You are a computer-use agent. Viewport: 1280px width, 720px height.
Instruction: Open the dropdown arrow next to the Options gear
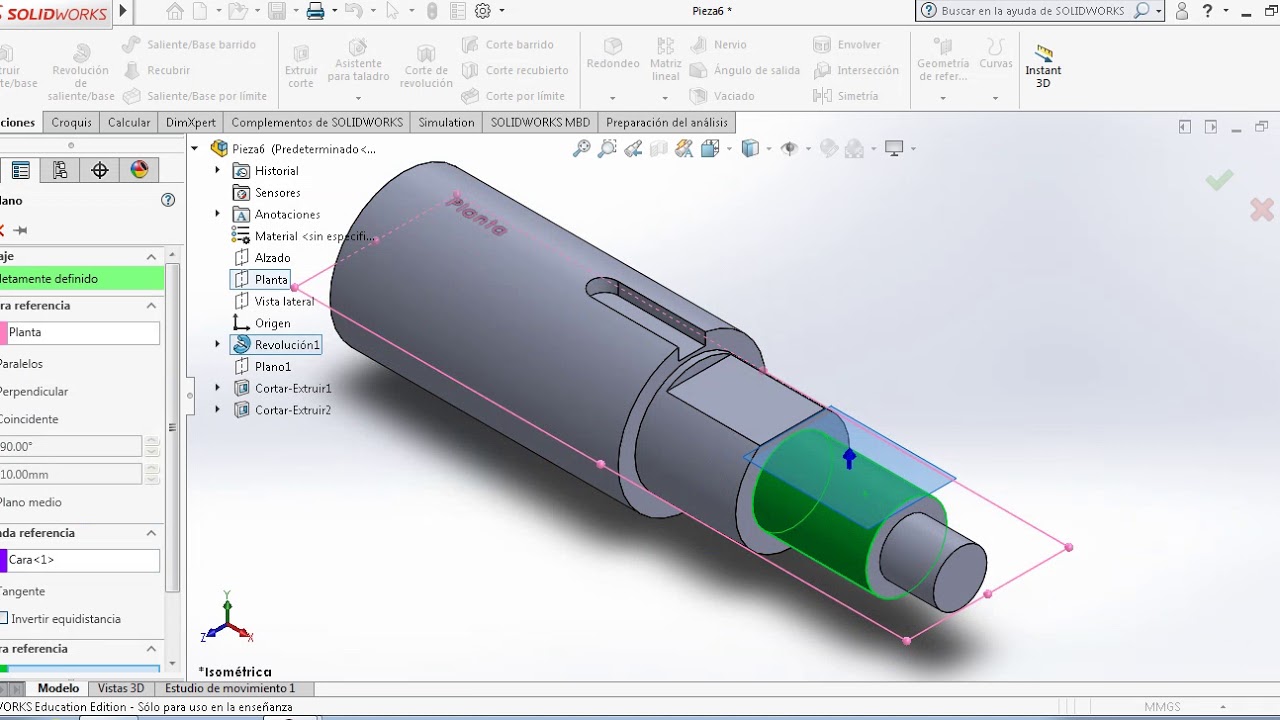(x=502, y=11)
